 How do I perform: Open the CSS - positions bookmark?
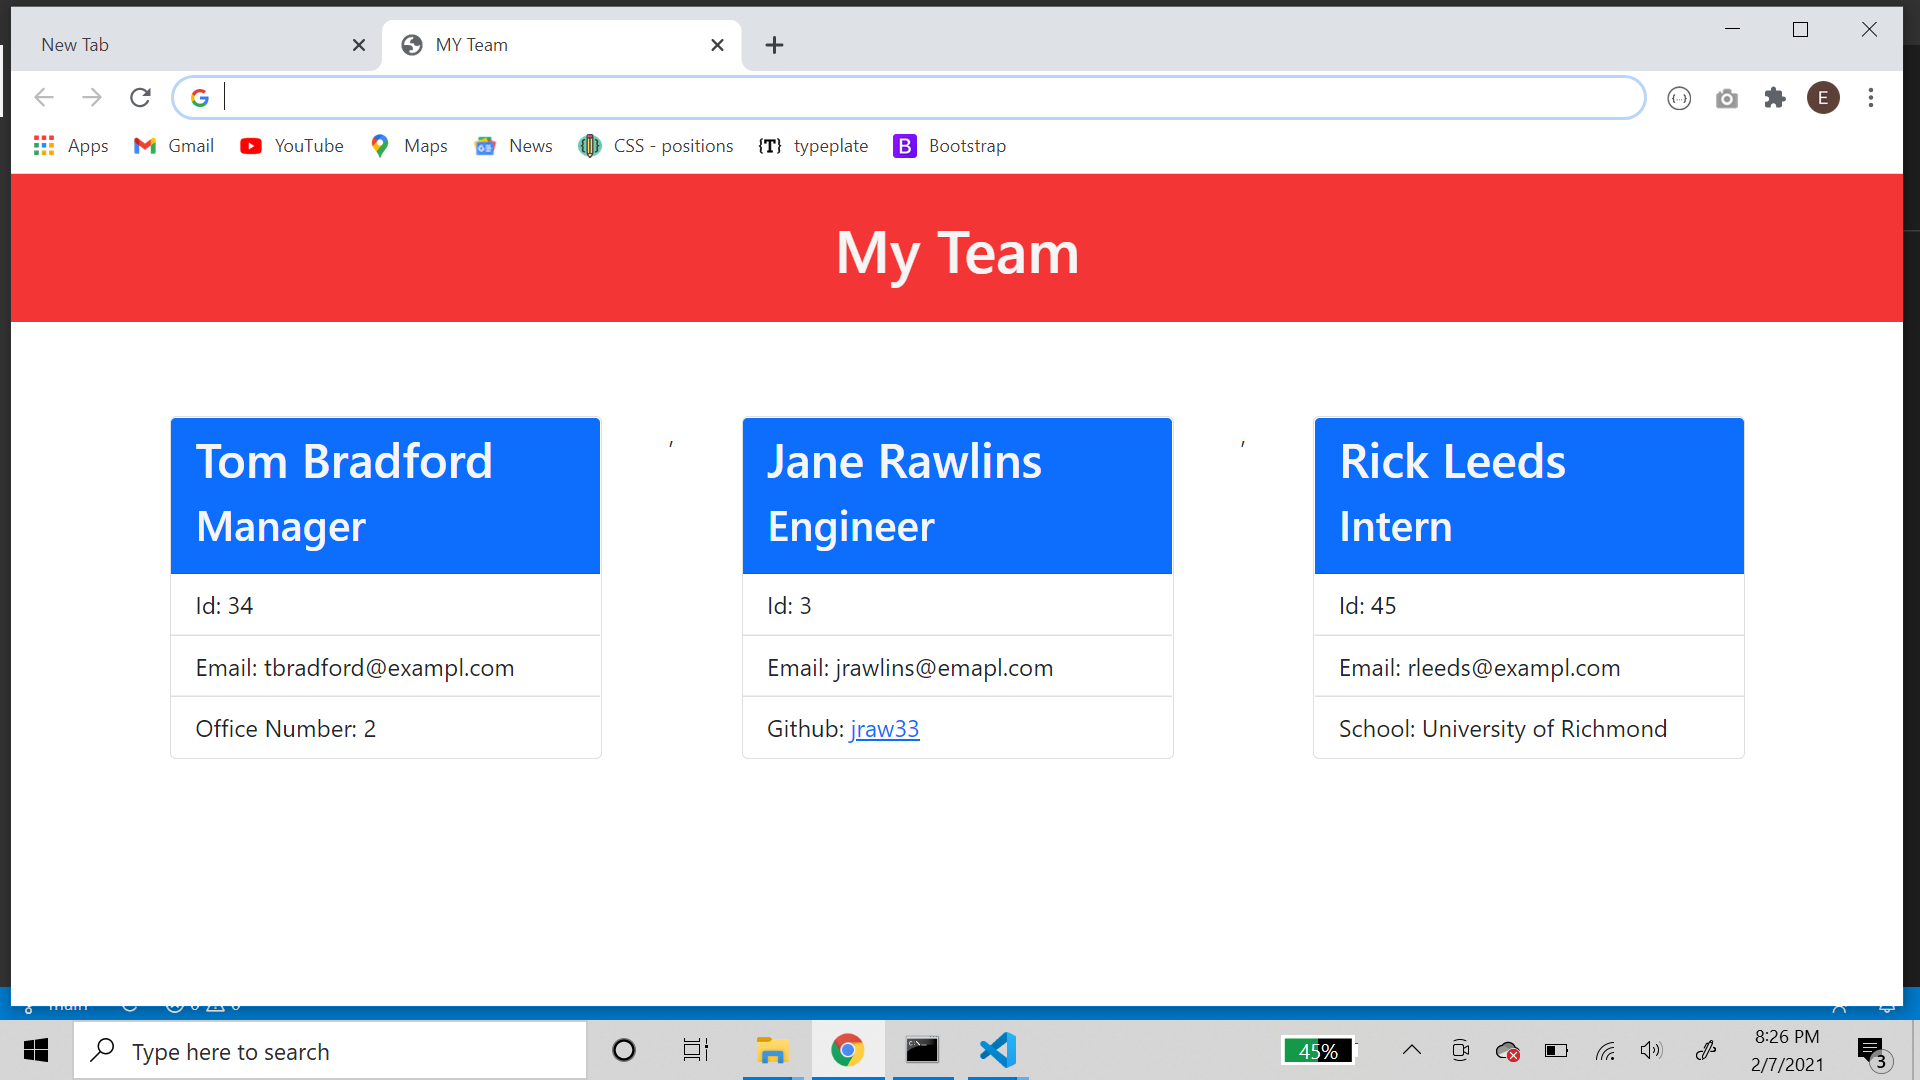click(656, 146)
